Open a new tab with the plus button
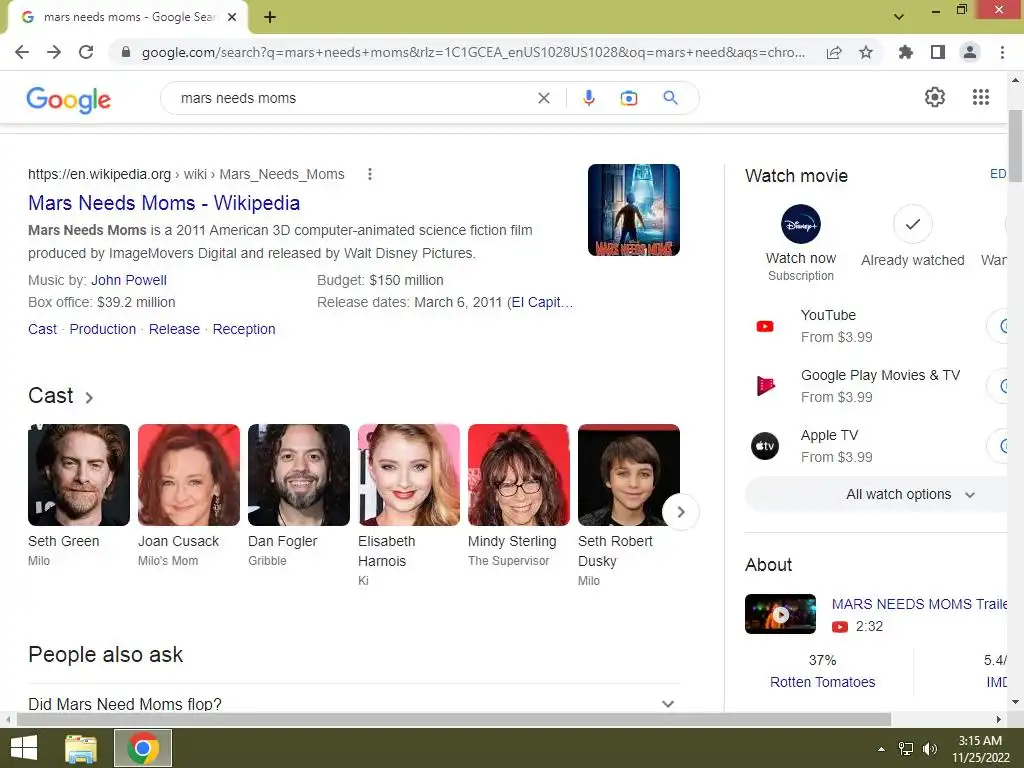 (x=270, y=17)
